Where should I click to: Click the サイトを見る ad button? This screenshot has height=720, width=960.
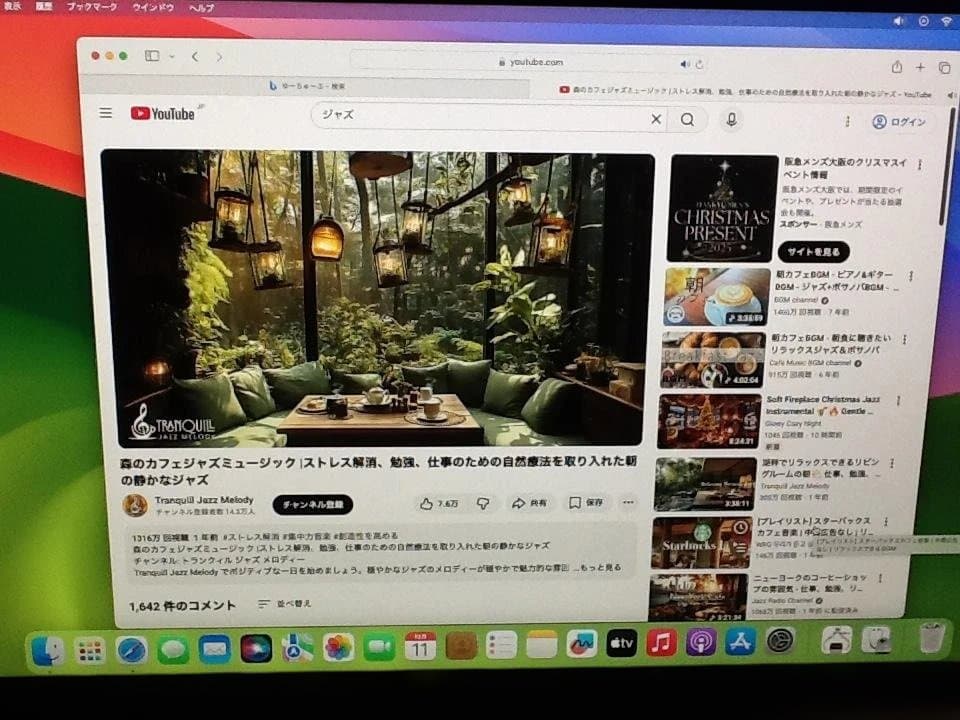[813, 252]
